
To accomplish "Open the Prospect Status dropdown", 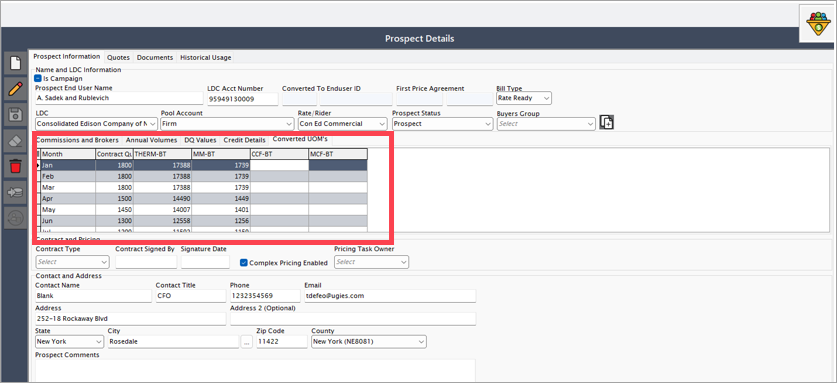I will [x=443, y=123].
